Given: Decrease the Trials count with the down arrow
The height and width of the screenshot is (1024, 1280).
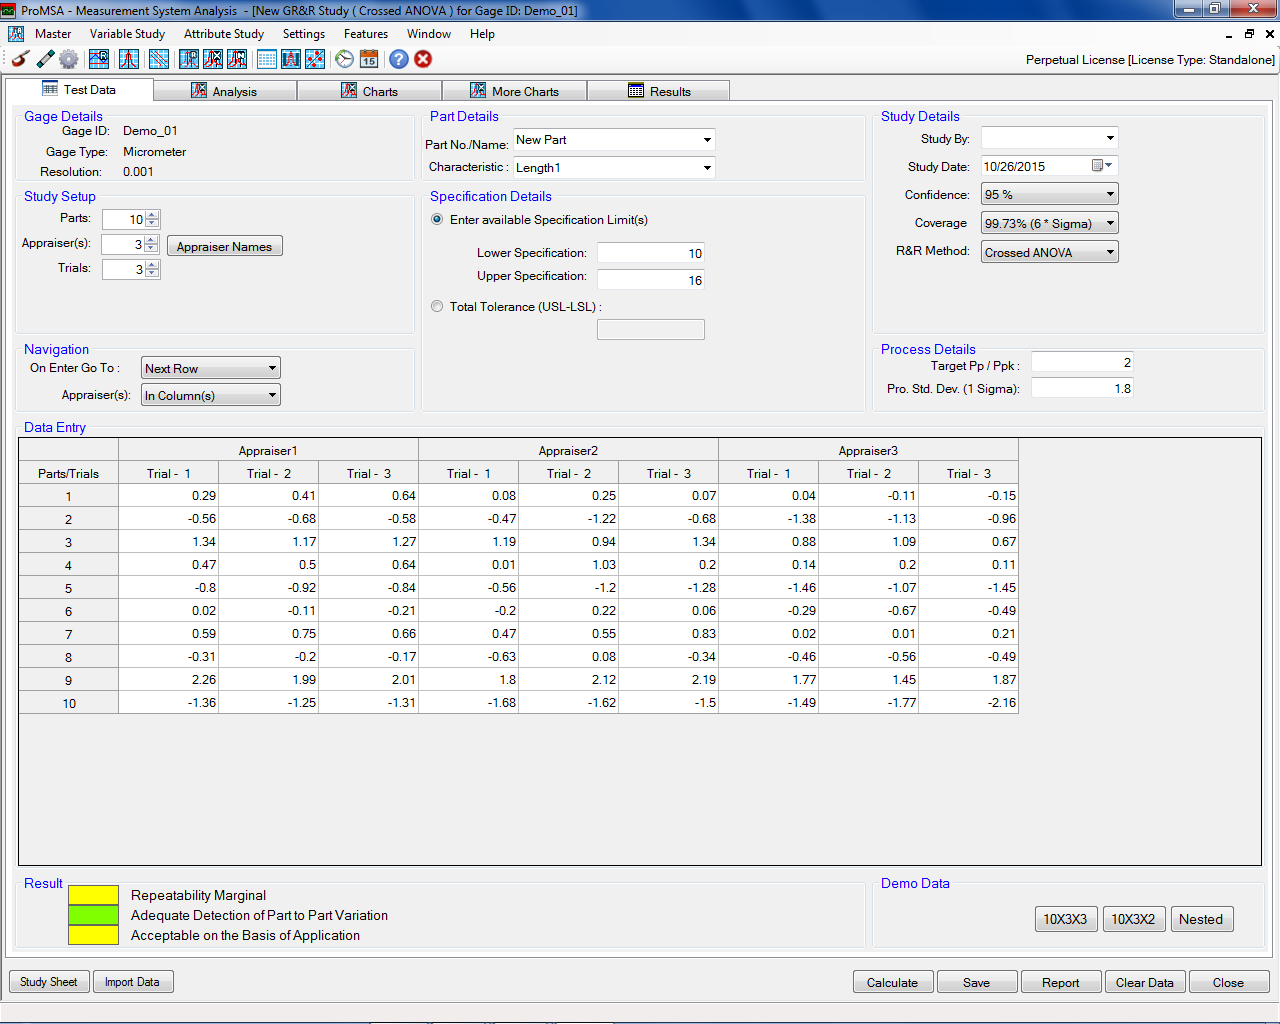Looking at the screenshot, I should pyautogui.click(x=152, y=273).
